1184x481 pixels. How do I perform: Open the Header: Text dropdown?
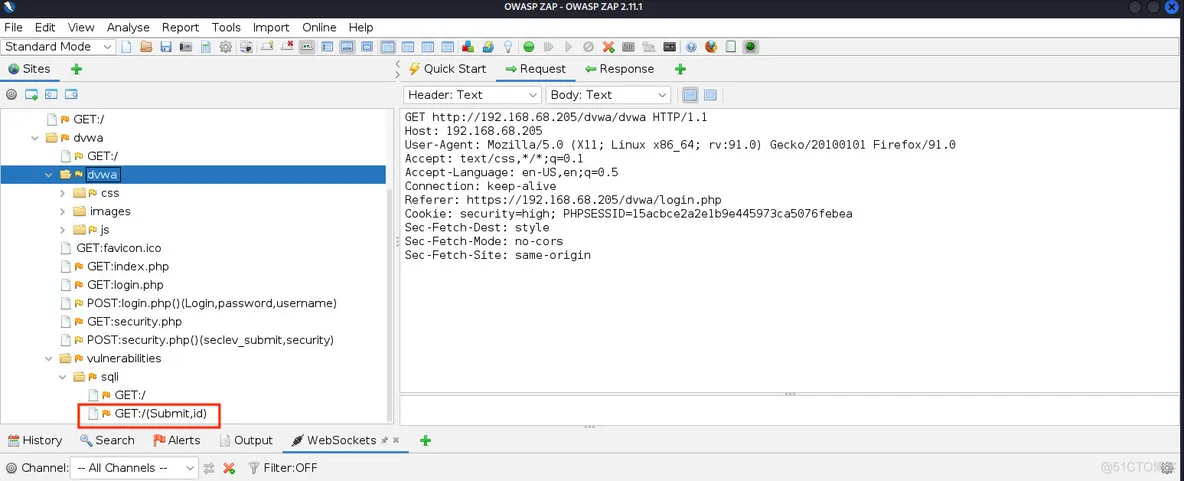(x=473, y=94)
